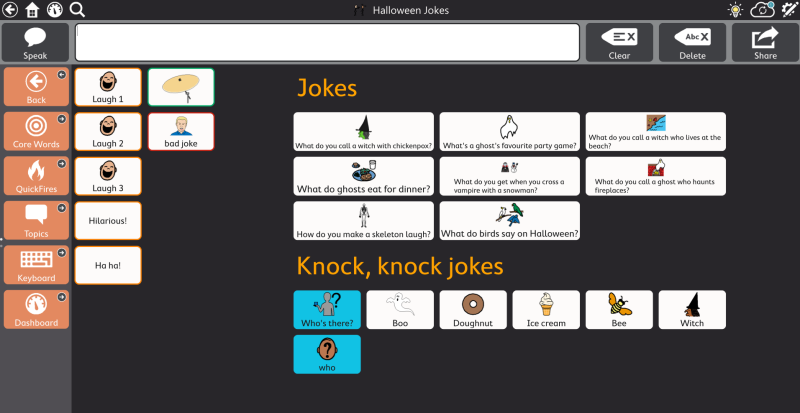Open Keyboard from the sidebar
Screen dimensions: 800x413
click(x=36, y=265)
